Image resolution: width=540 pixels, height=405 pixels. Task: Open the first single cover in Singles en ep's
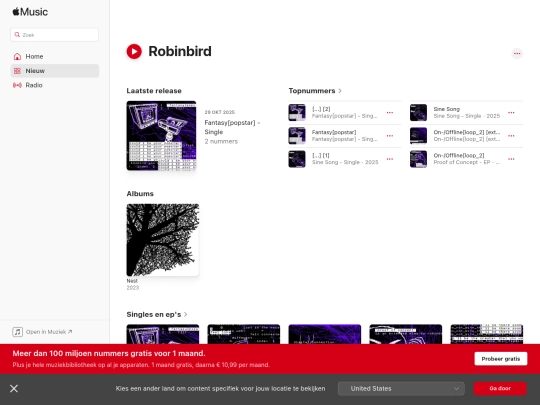pos(163,334)
